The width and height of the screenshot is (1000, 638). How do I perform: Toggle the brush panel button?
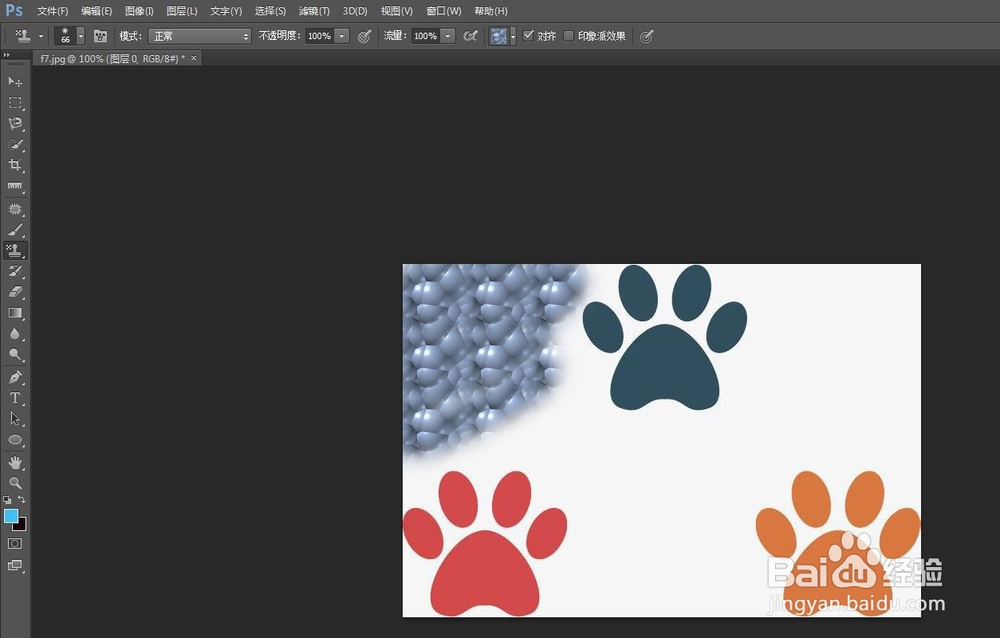100,36
